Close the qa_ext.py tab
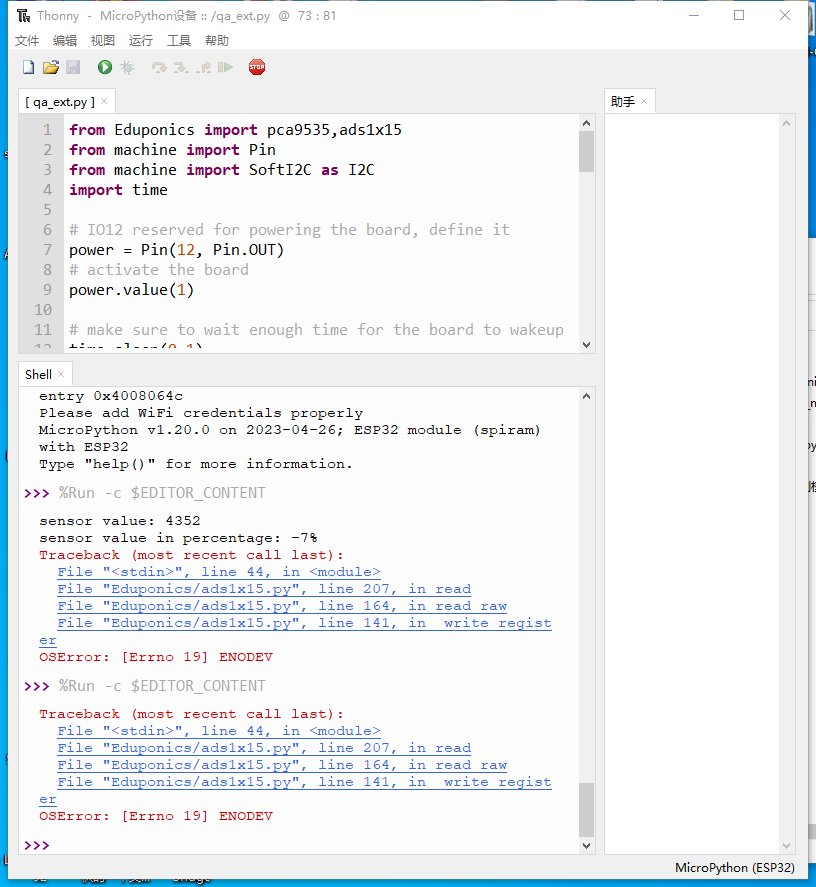 pos(104,101)
